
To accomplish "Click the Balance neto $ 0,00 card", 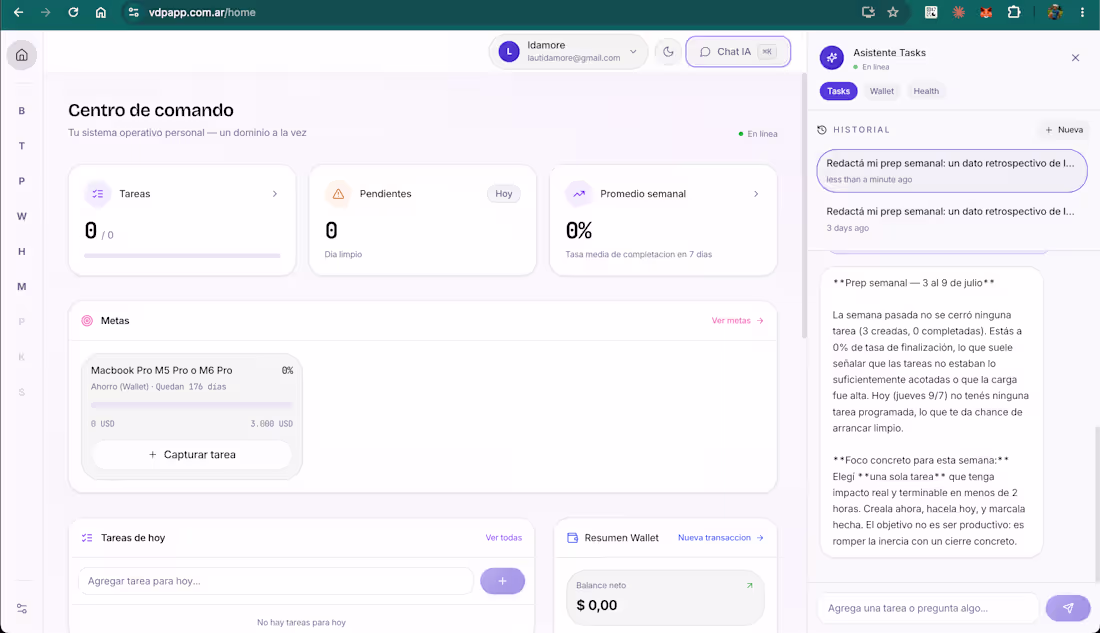I will pyautogui.click(x=665, y=597).
